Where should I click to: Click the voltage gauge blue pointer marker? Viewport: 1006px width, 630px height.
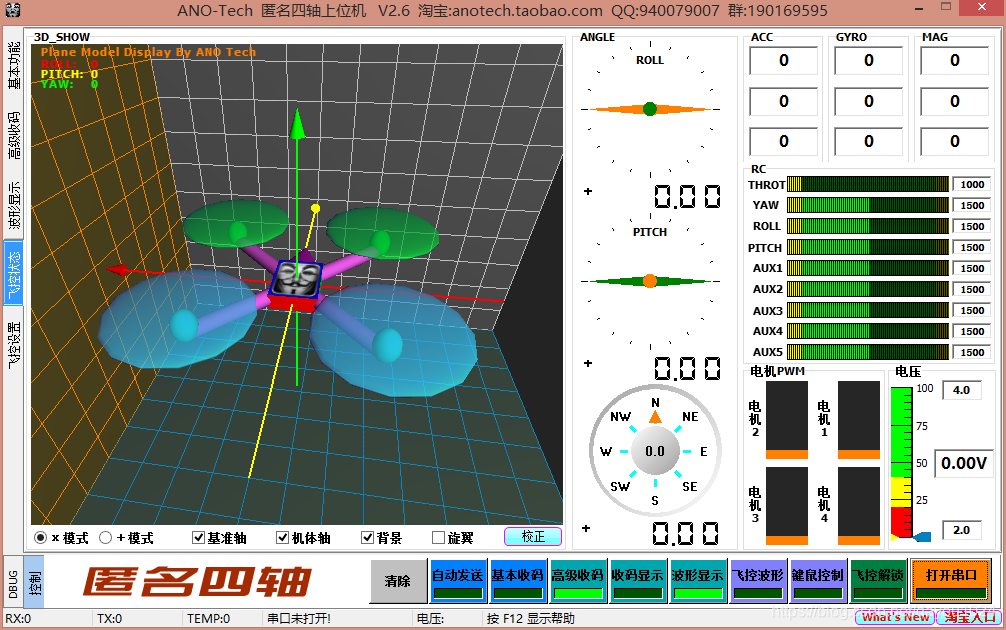point(921,536)
